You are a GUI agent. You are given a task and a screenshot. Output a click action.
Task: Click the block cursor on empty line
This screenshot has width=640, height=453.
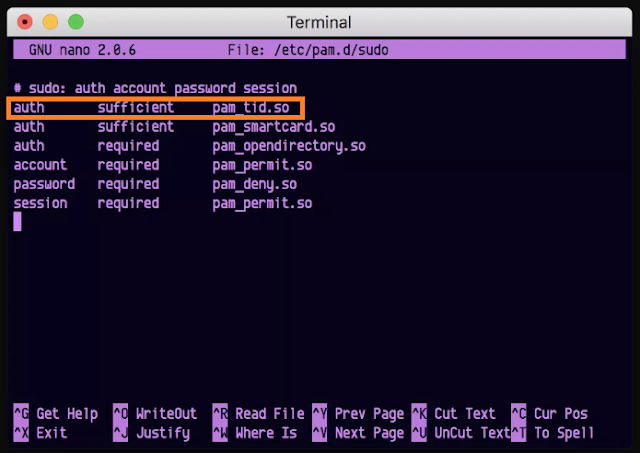coord(17,222)
